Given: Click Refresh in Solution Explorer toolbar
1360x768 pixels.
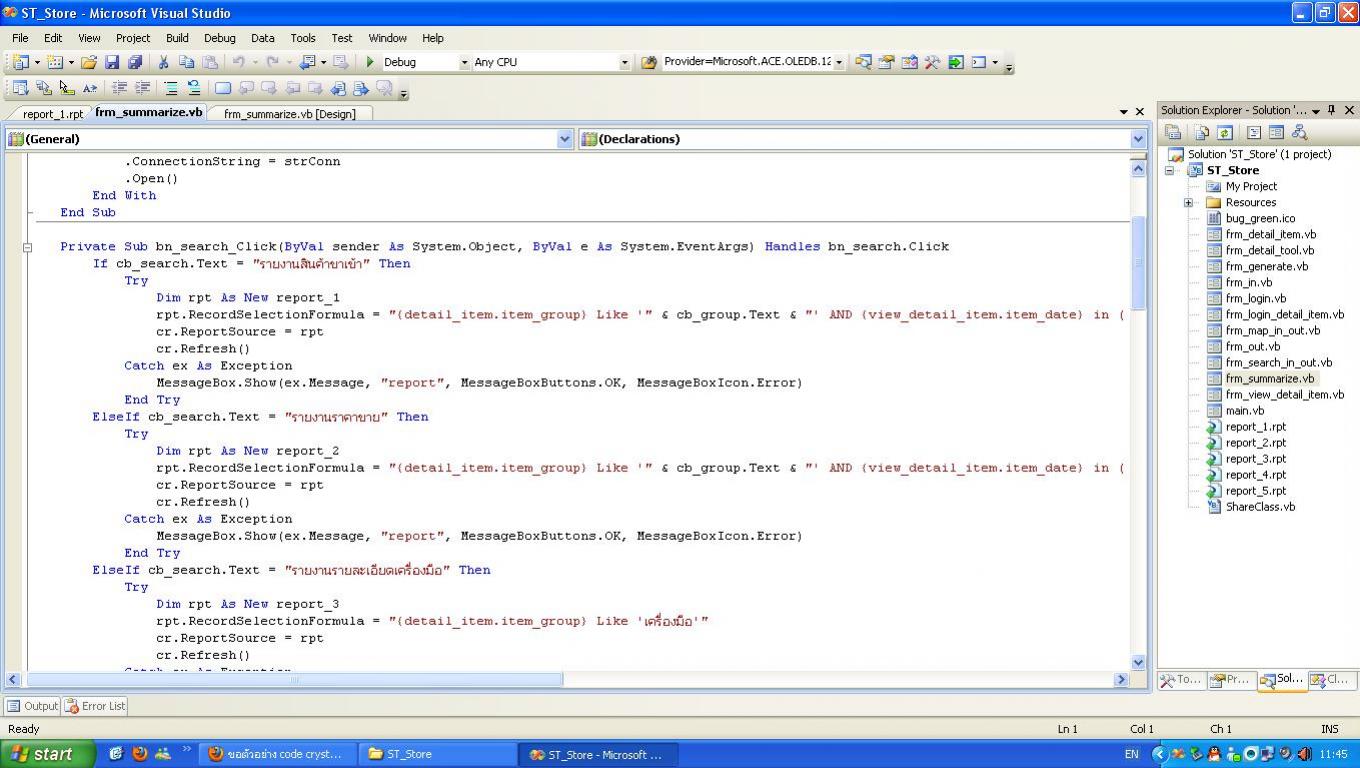Looking at the screenshot, I should click(1224, 132).
